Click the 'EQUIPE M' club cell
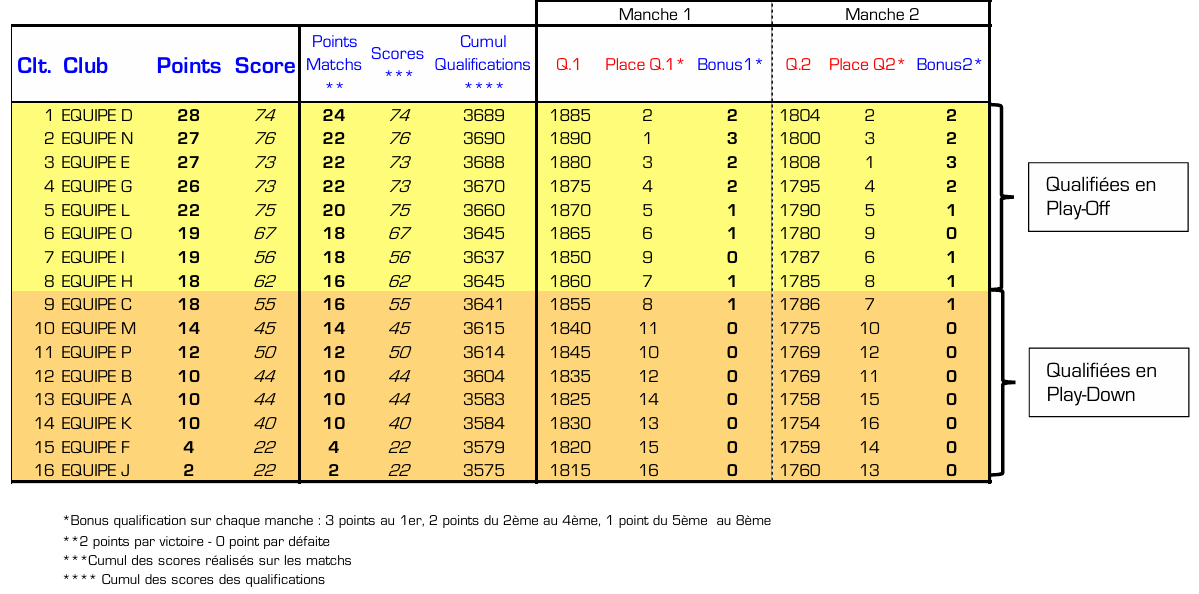This screenshot has width=1199, height=594. pyautogui.click(x=99, y=329)
